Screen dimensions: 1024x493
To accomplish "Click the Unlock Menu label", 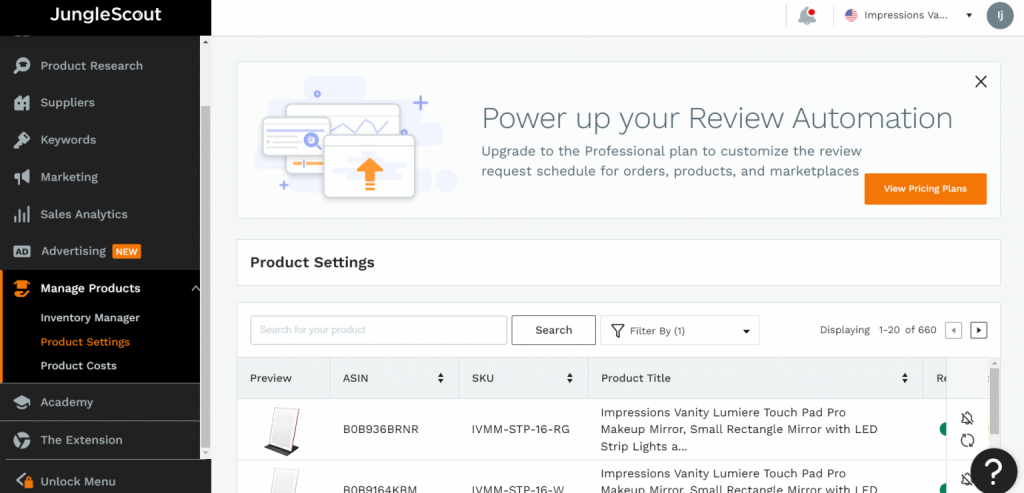I will (x=78, y=481).
